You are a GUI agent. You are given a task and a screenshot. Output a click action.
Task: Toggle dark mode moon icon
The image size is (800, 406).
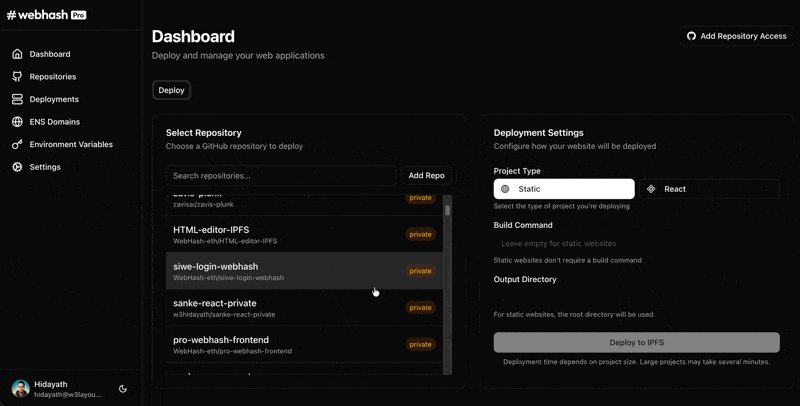tap(123, 389)
